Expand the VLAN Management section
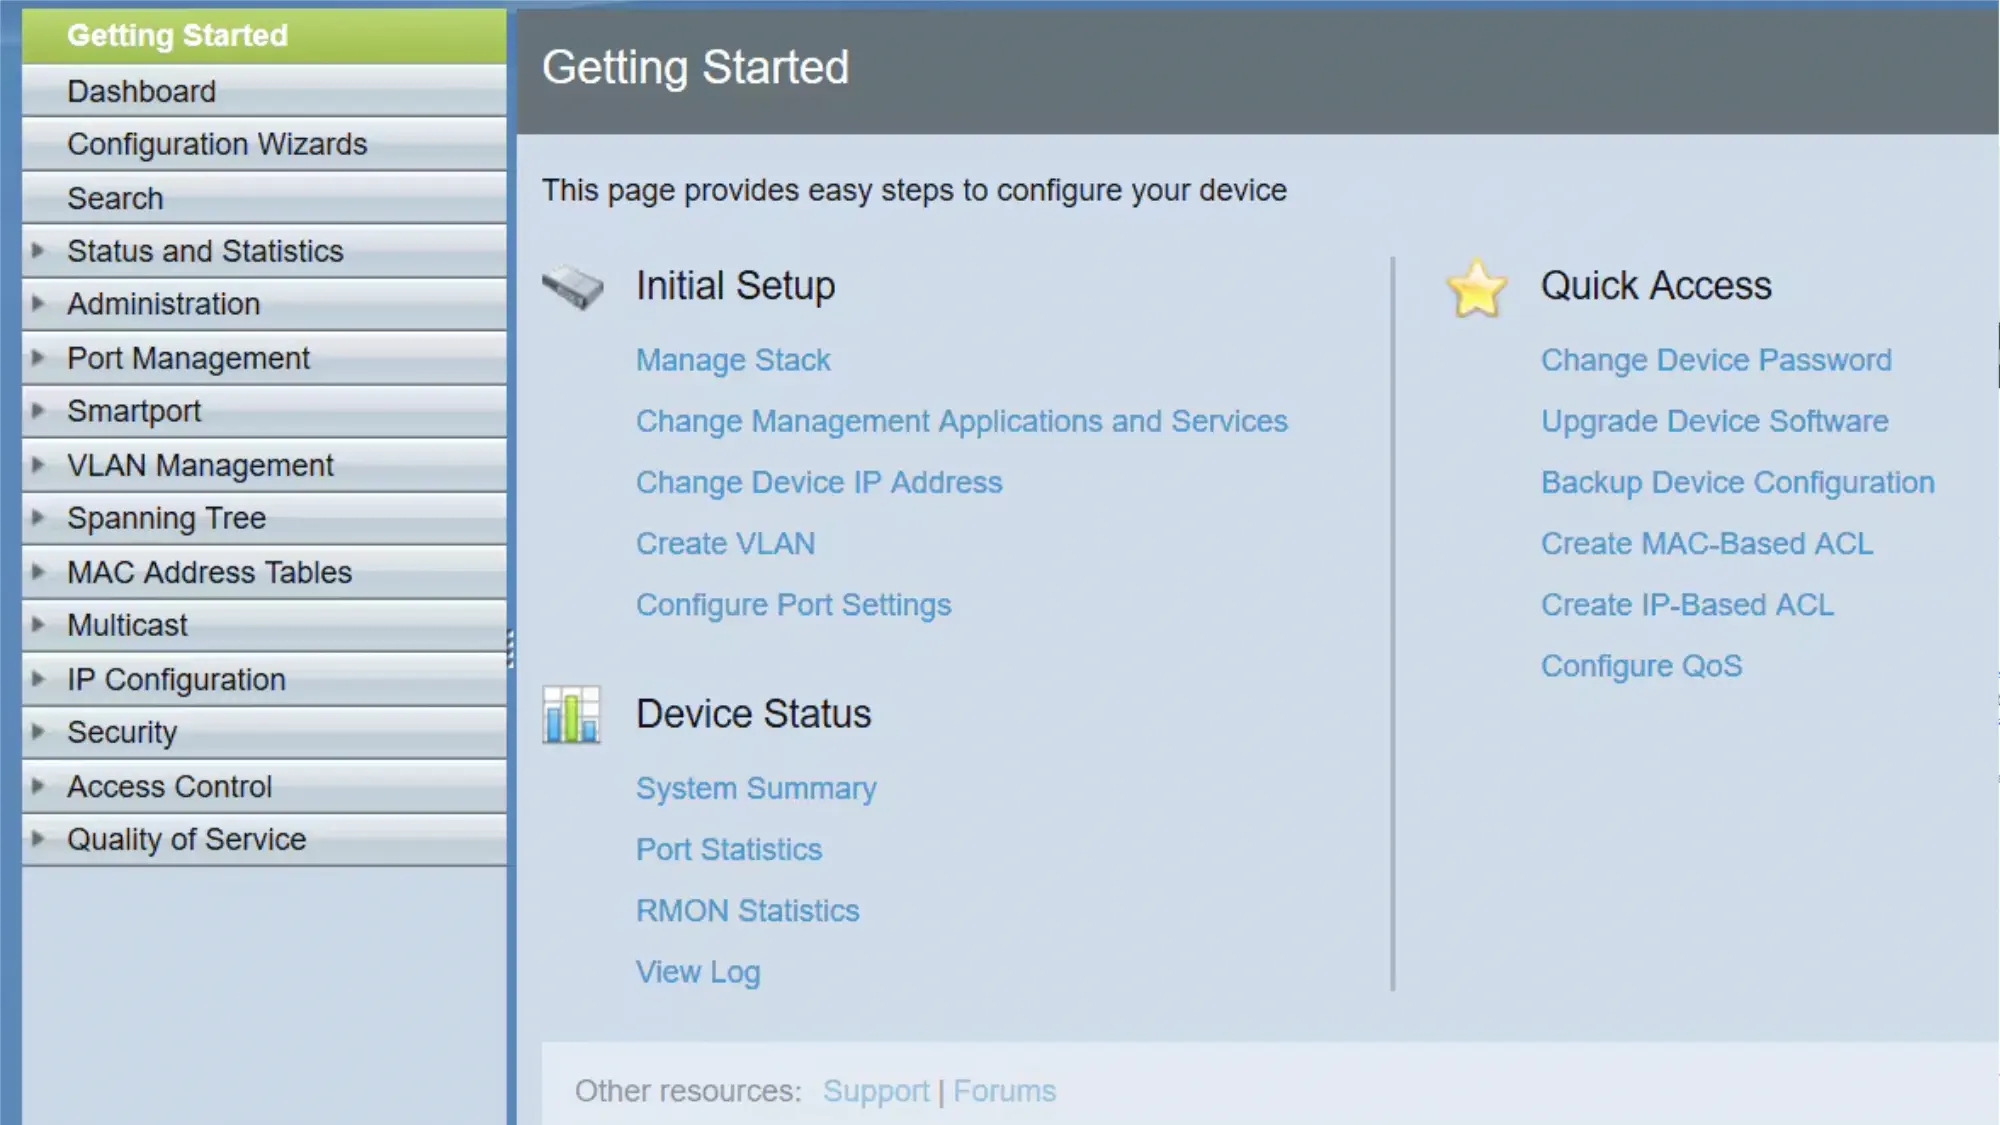The width and height of the screenshot is (2000, 1125). click(x=200, y=464)
